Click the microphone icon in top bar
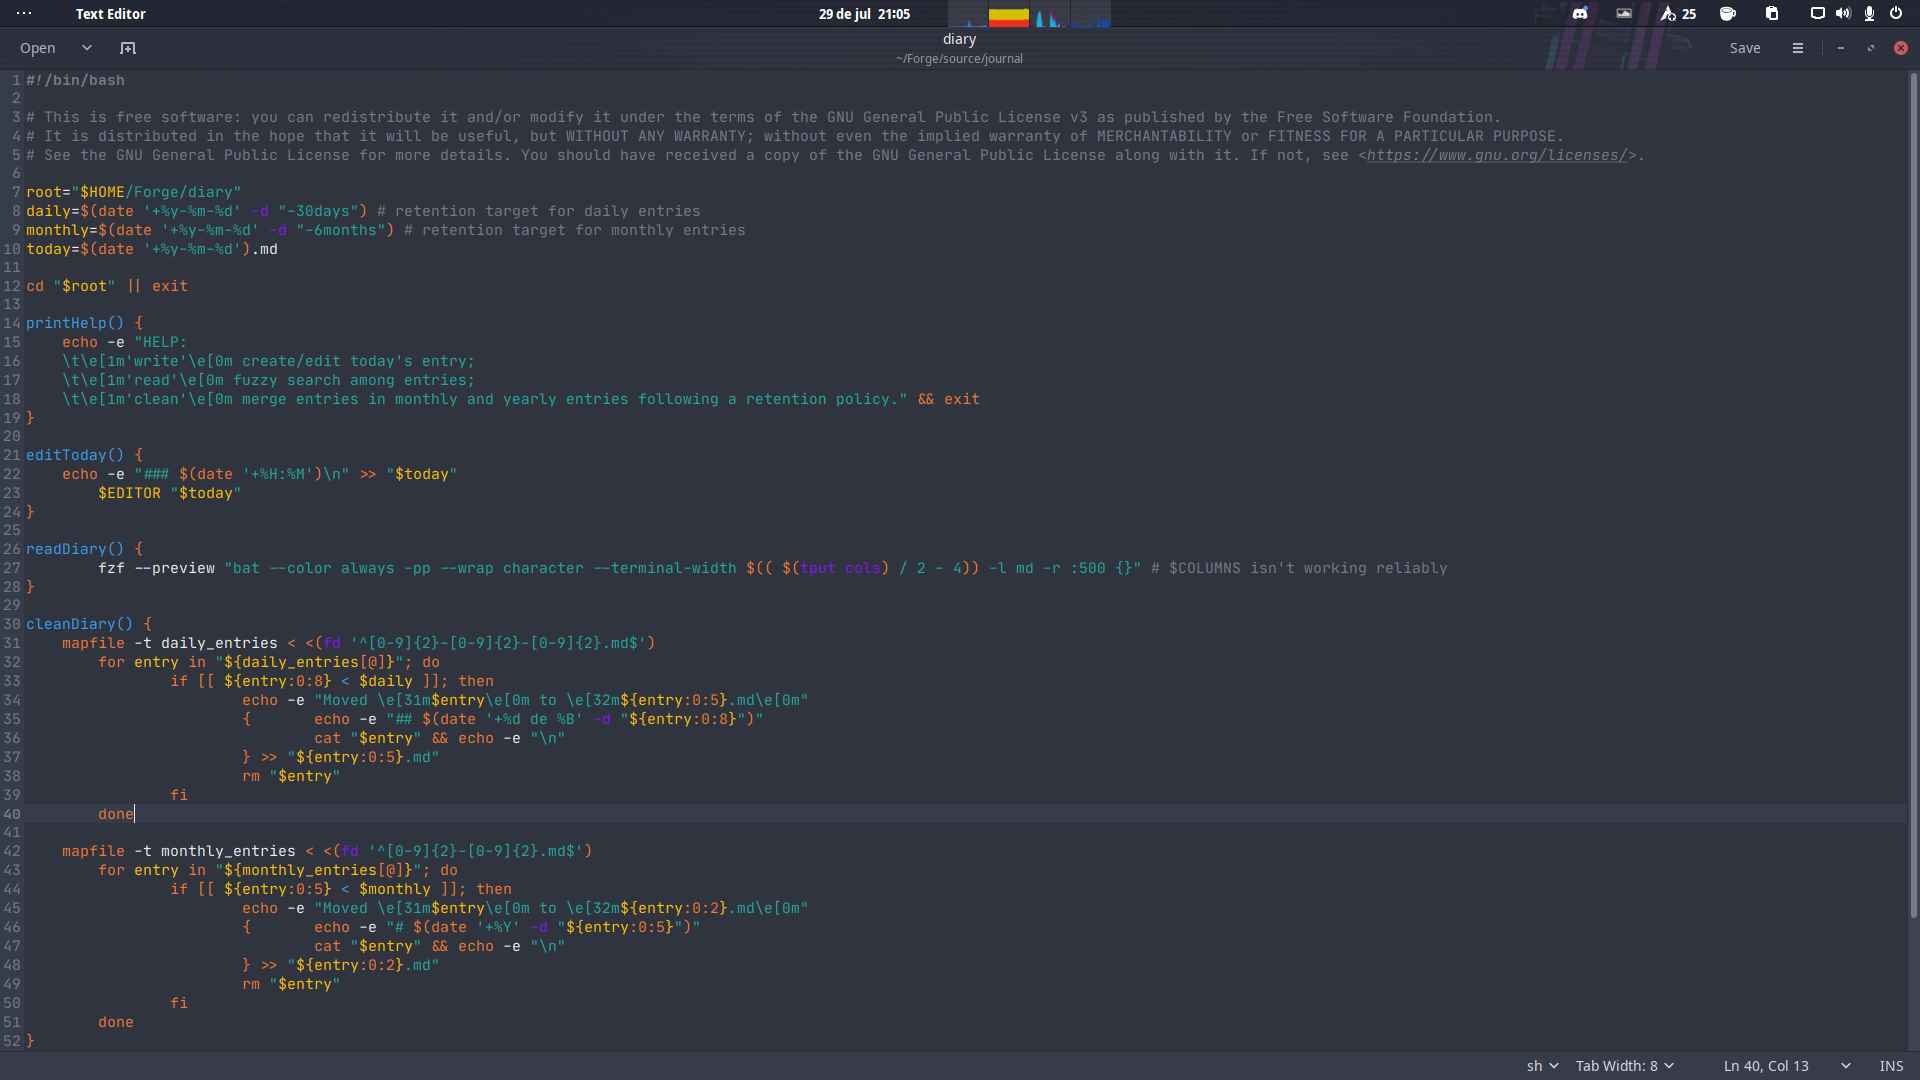This screenshot has width=1920, height=1080. point(1869,14)
